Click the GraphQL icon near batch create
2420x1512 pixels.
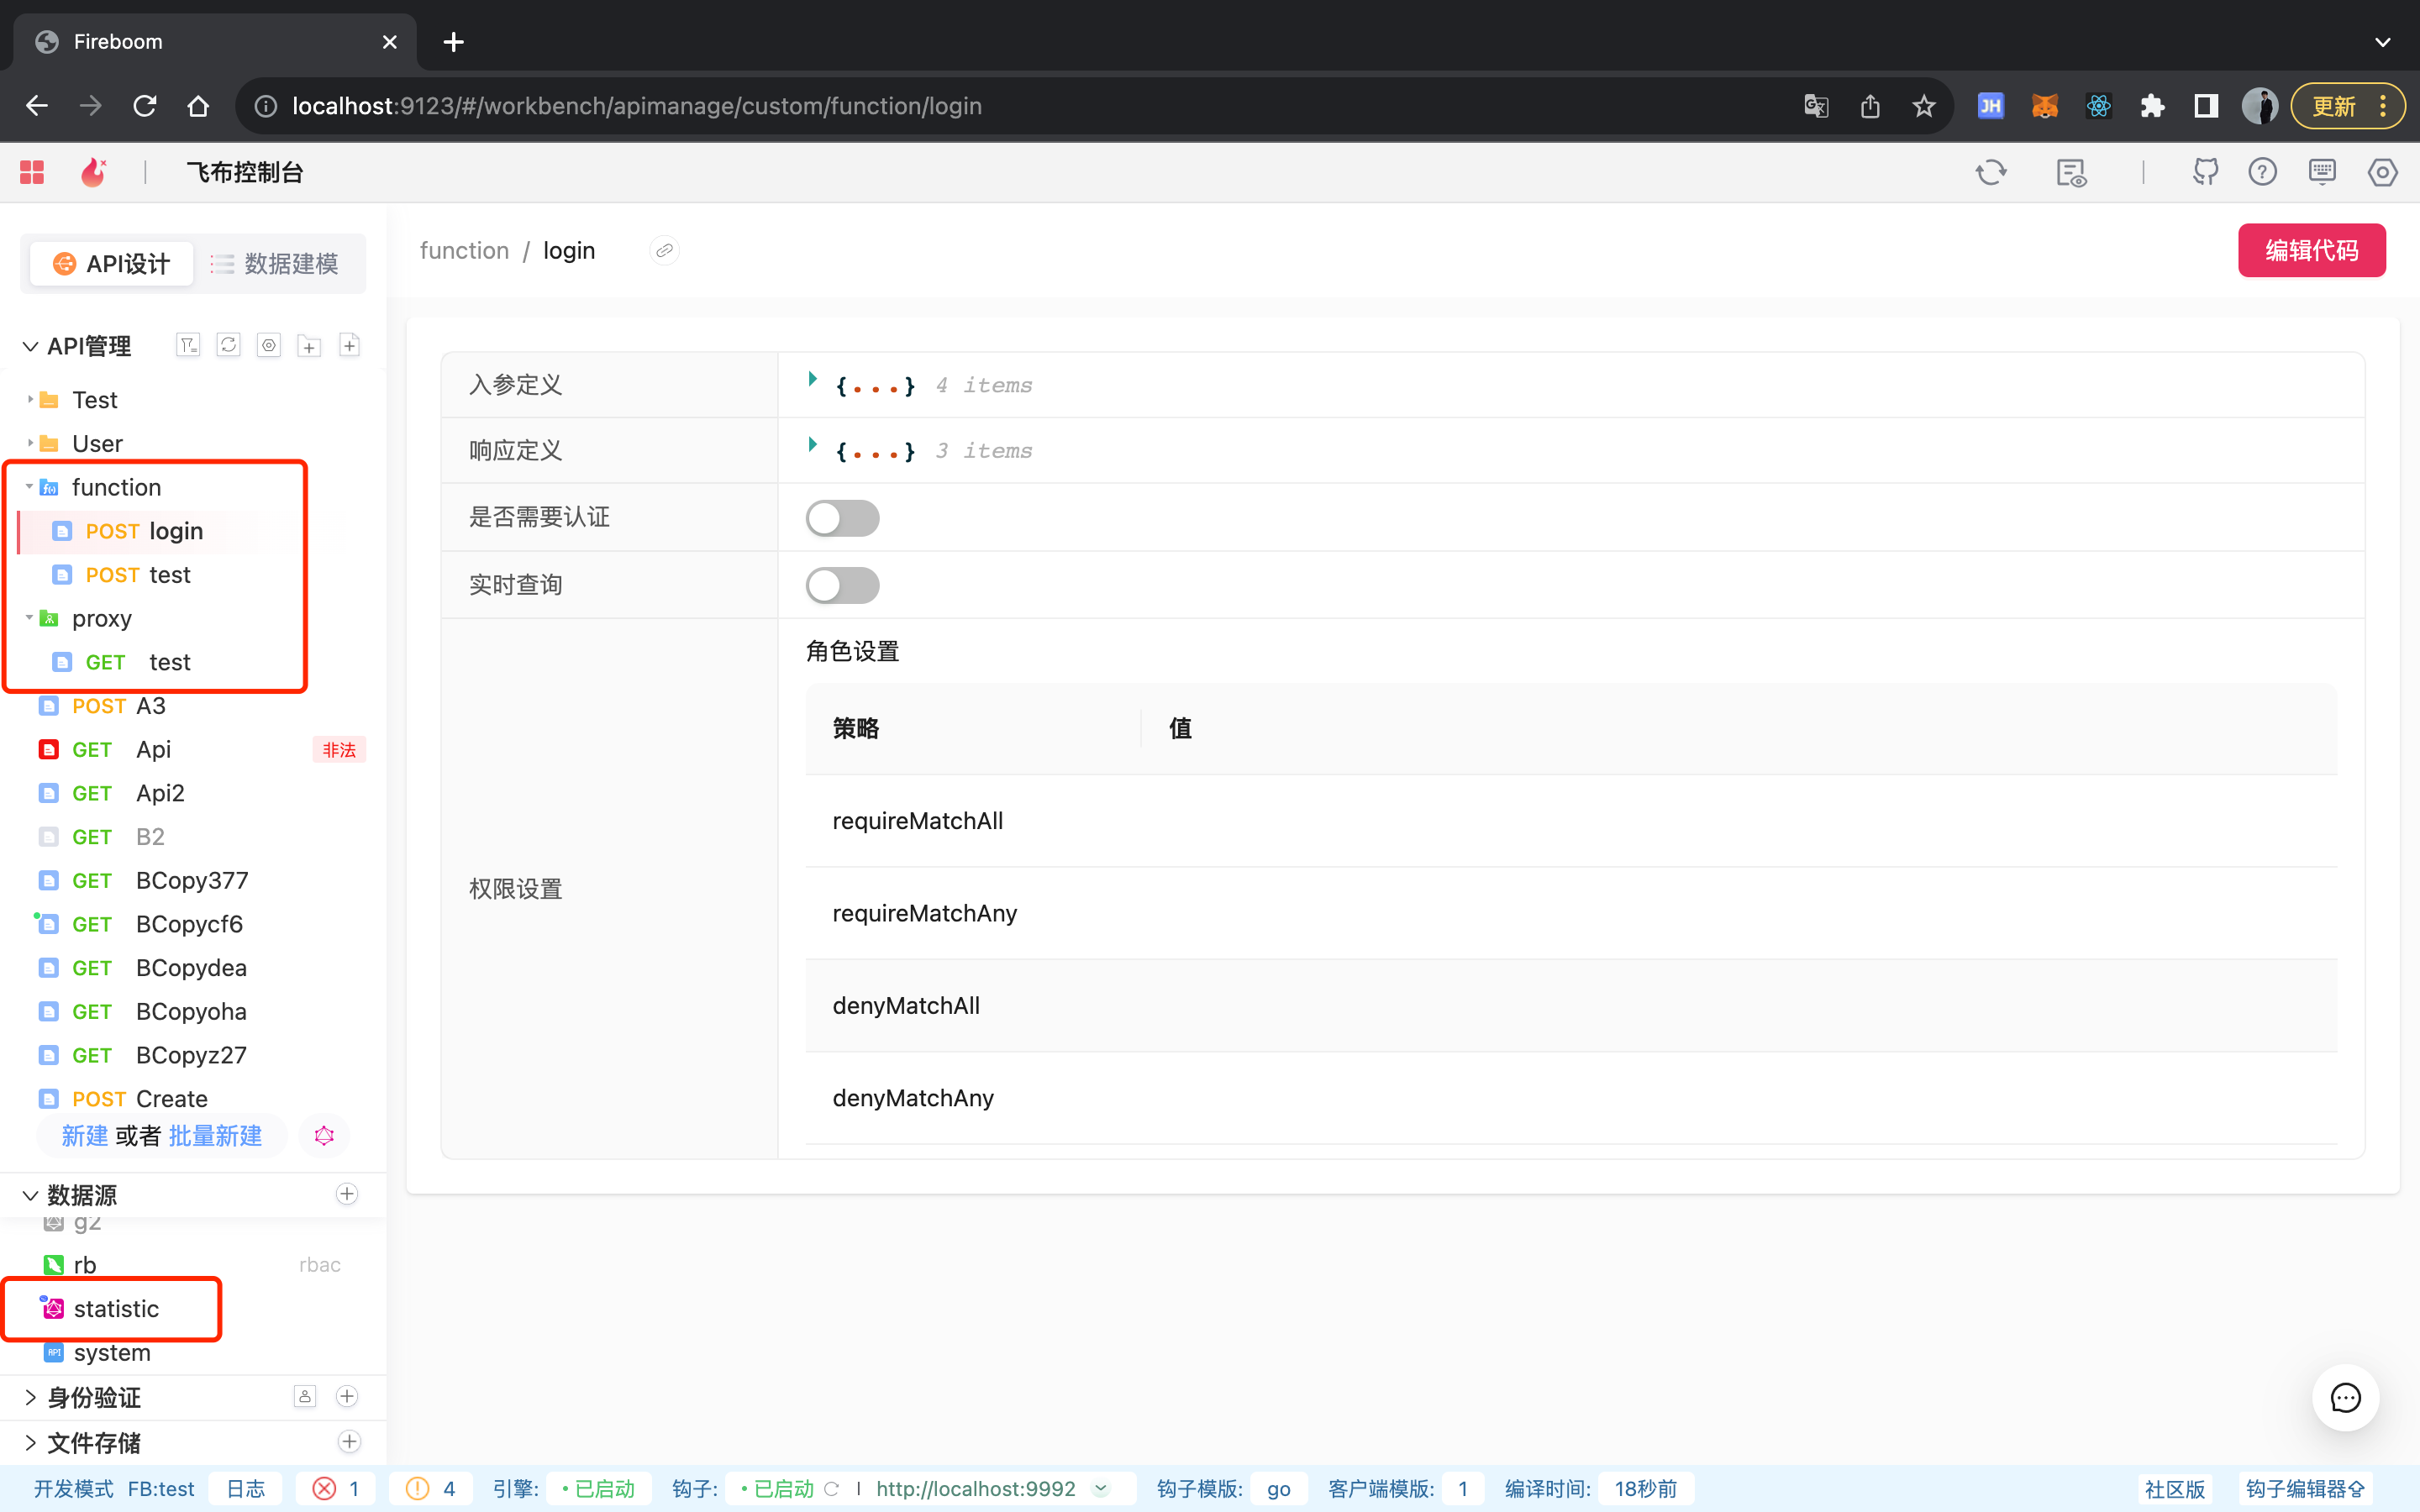point(324,1136)
